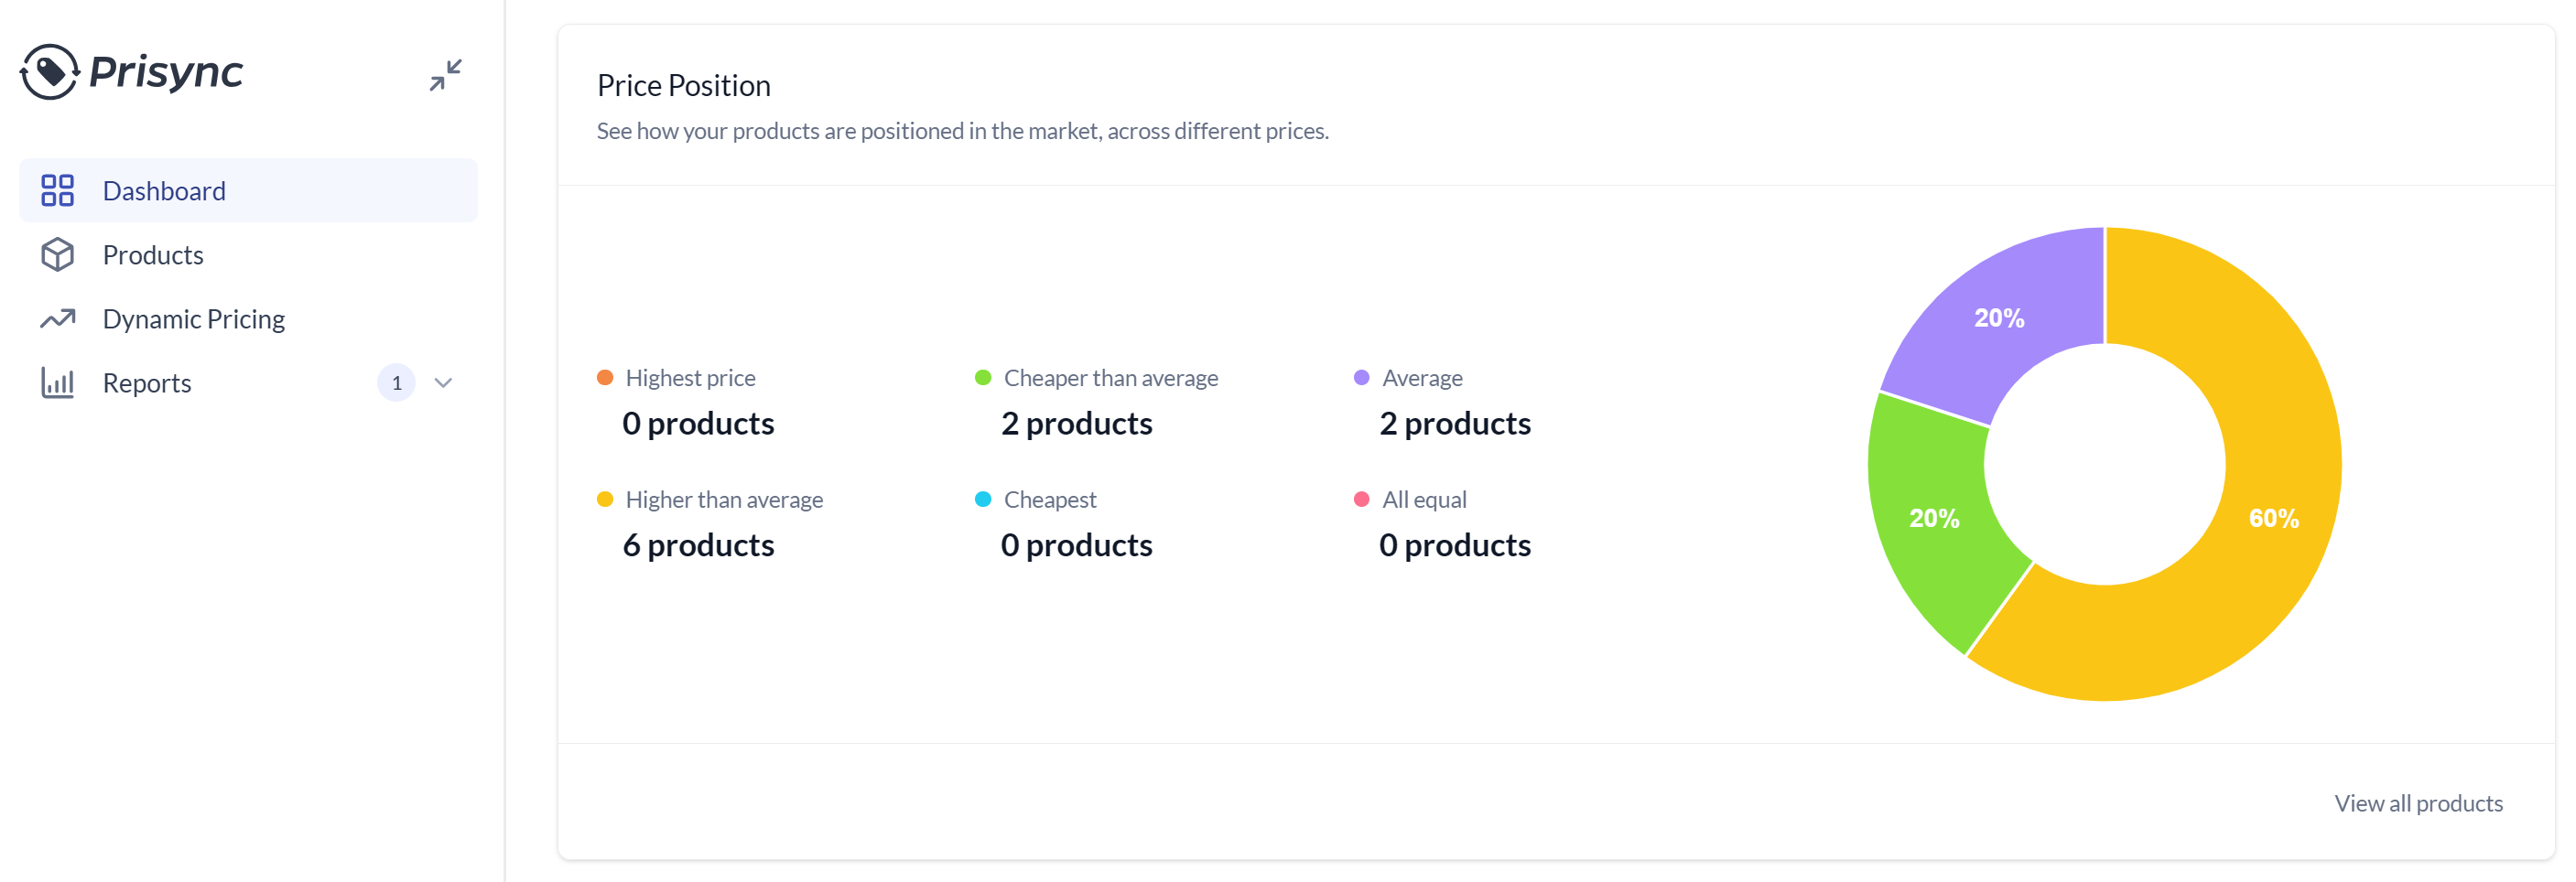Click the Products box icon
Screen dimensions: 2576x882
click(x=57, y=255)
